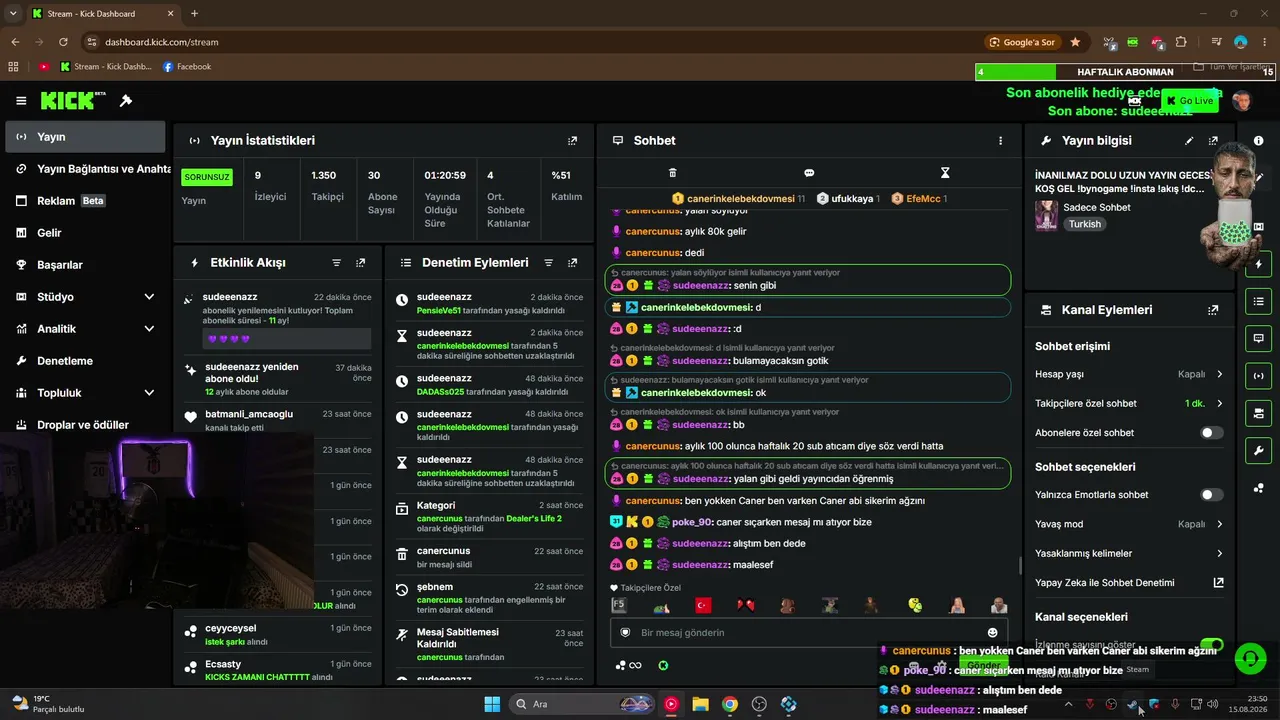1280x720 pixels.
Task: Click the moderator sword icon beside logo
Action: tap(126, 101)
